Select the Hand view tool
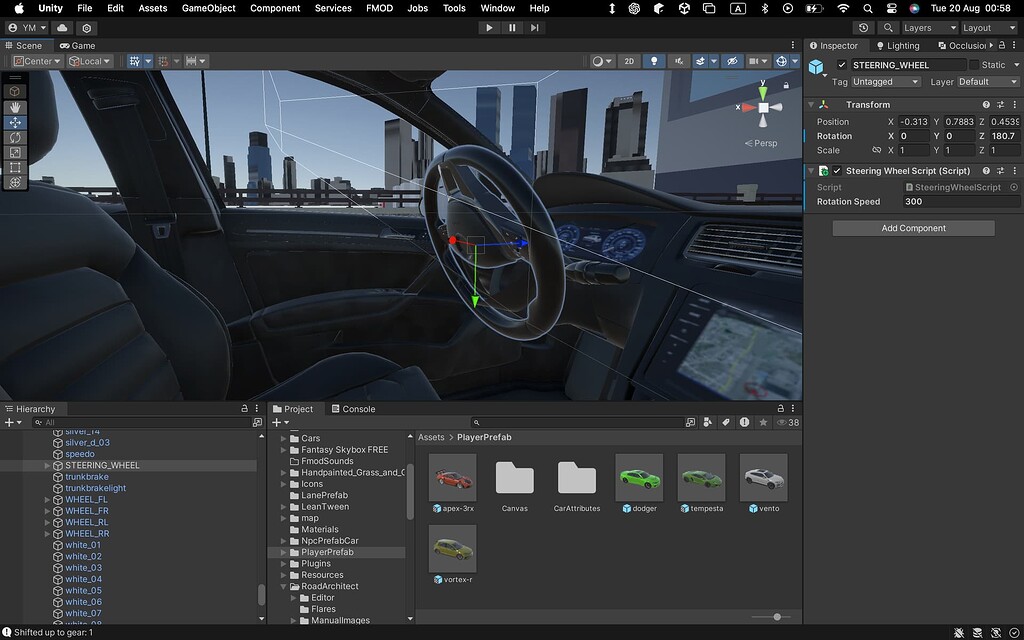 pos(13,107)
